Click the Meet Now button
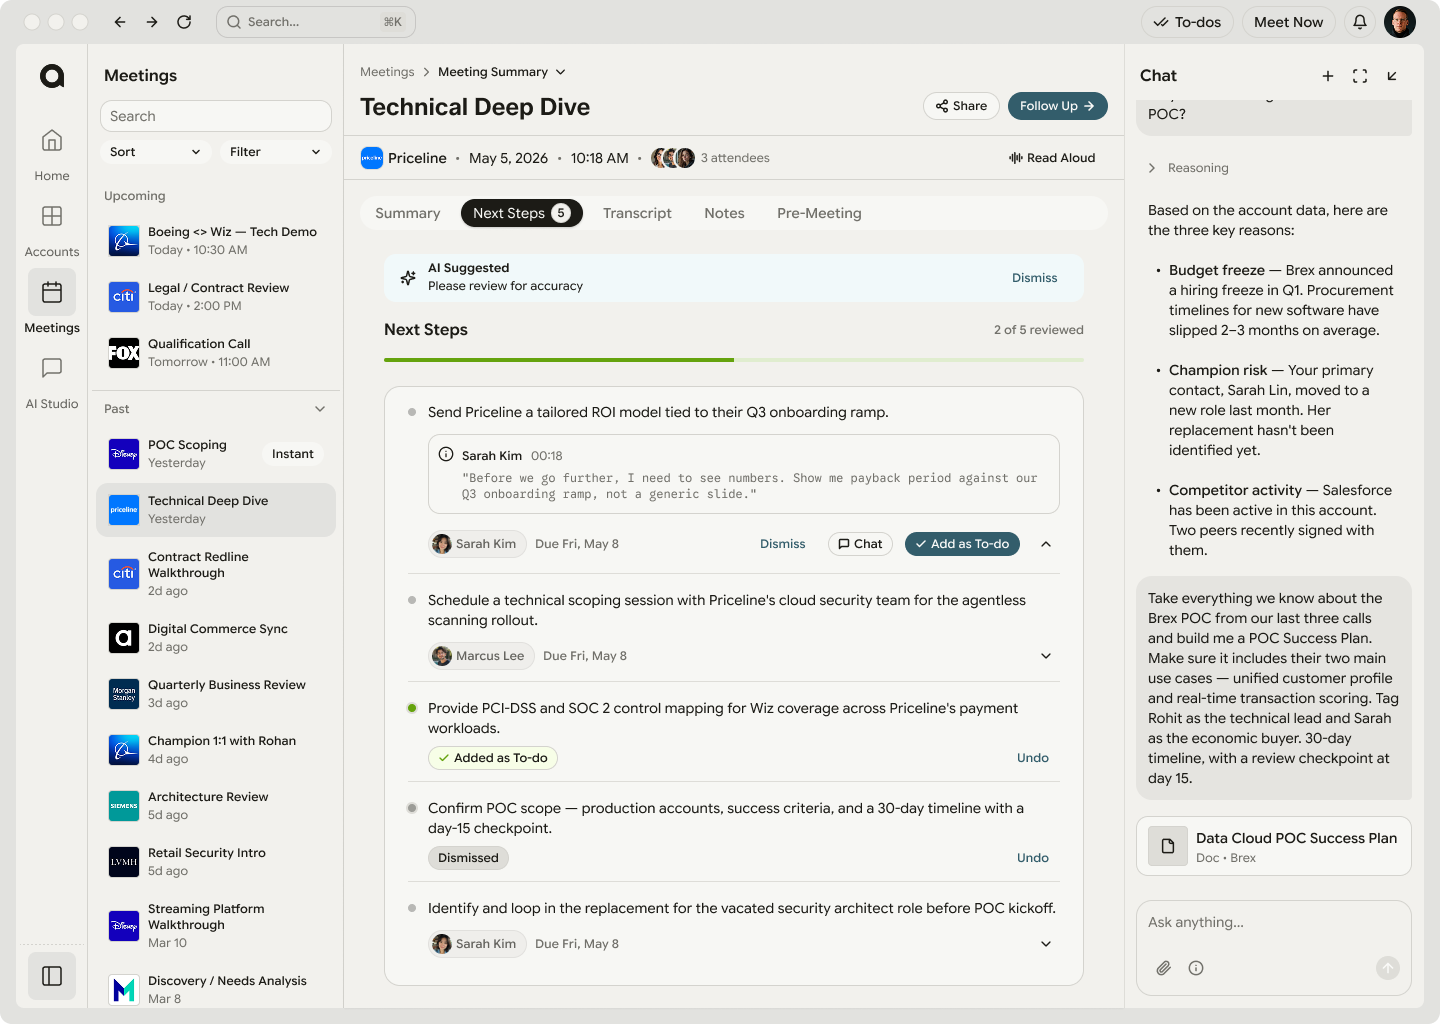Image resolution: width=1440 pixels, height=1024 pixels. (1288, 22)
